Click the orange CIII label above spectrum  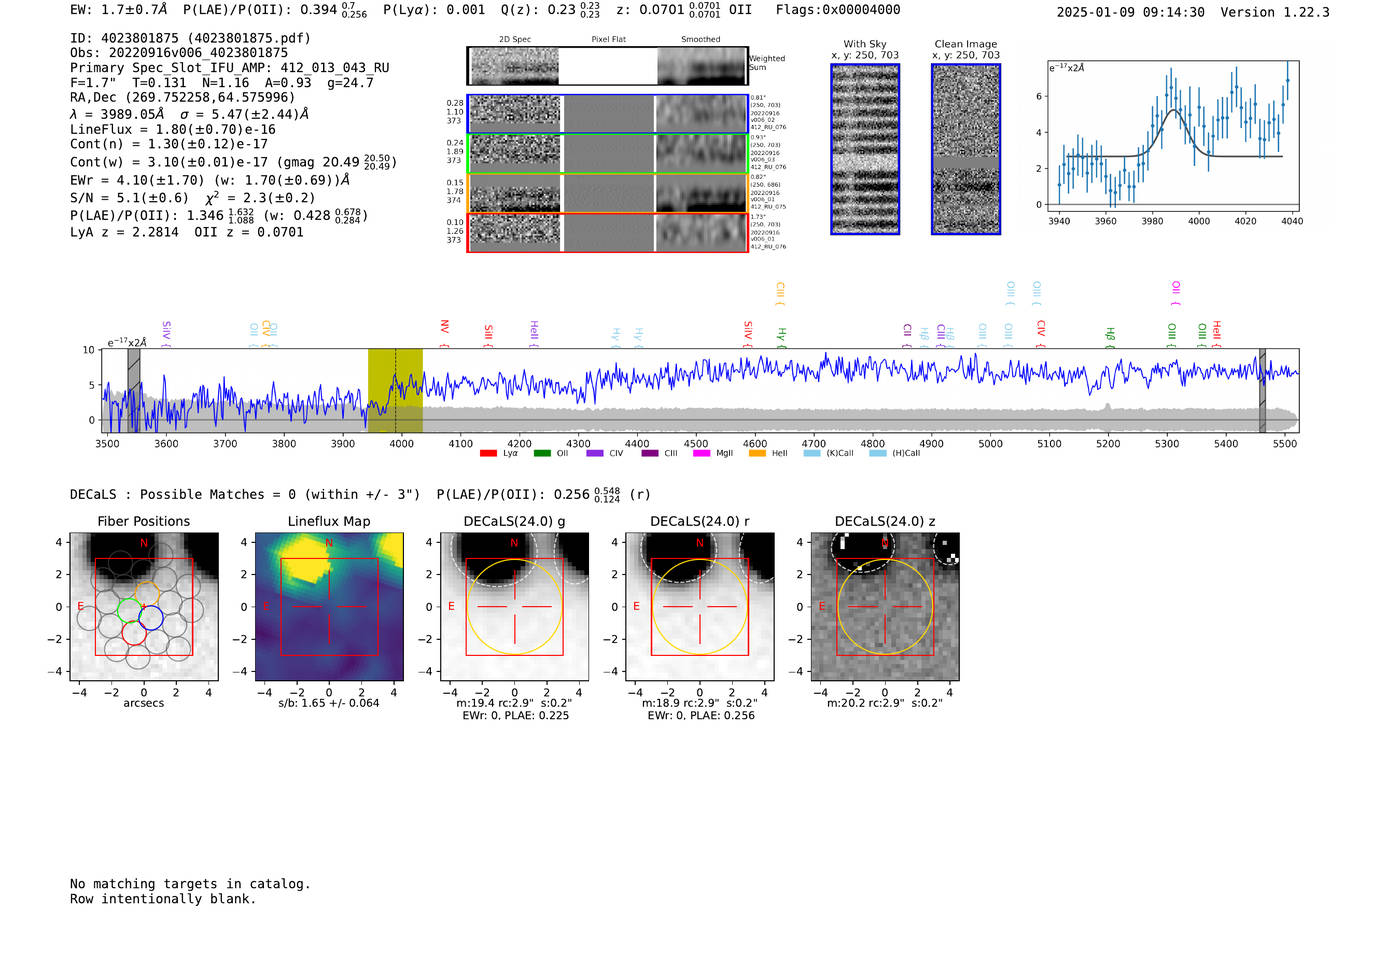pyautogui.click(x=780, y=292)
